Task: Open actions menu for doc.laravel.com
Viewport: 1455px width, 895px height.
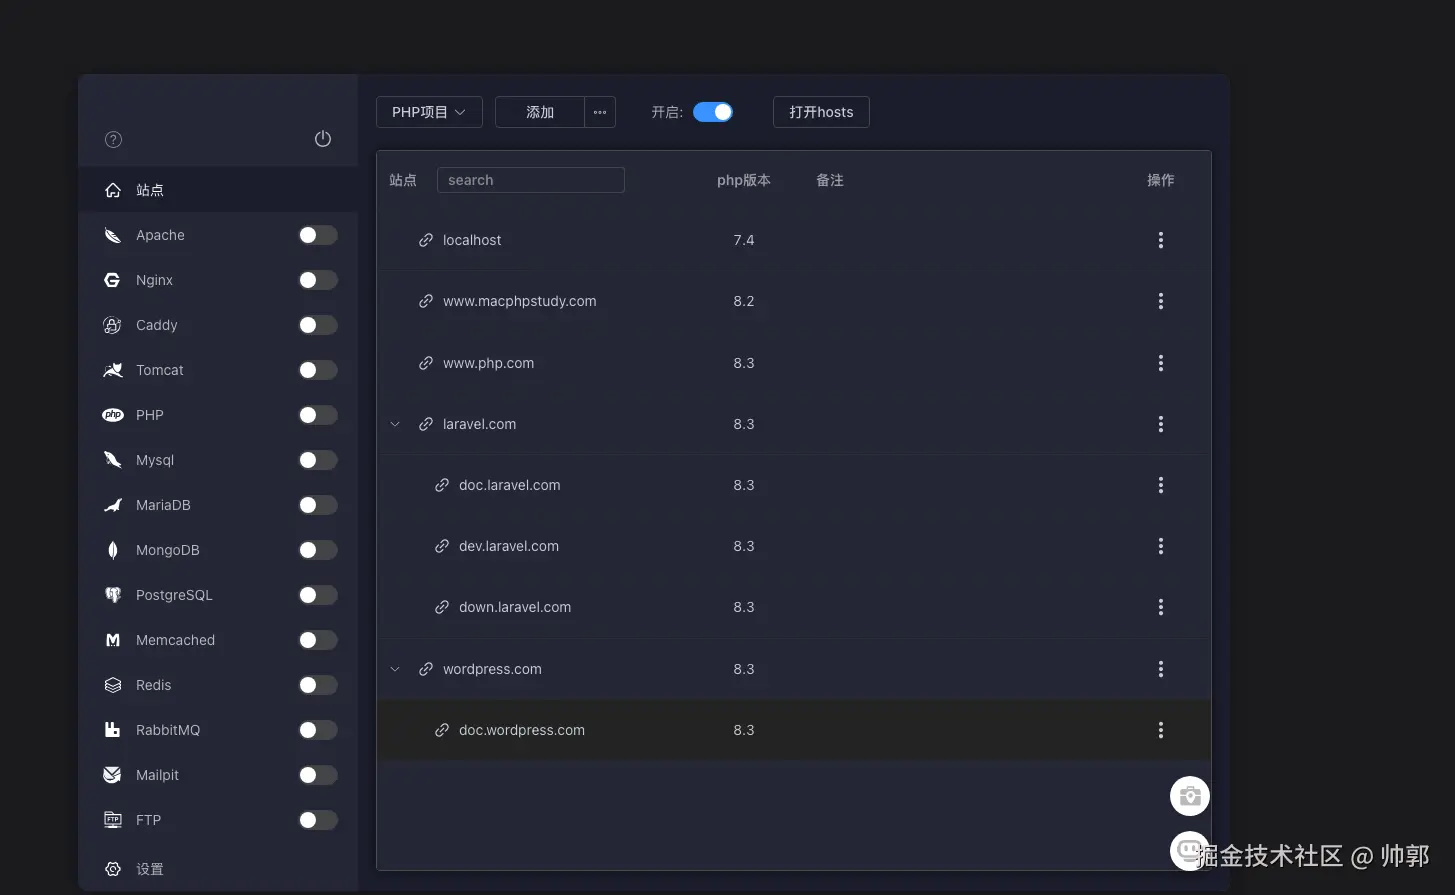Action: click(x=1161, y=485)
